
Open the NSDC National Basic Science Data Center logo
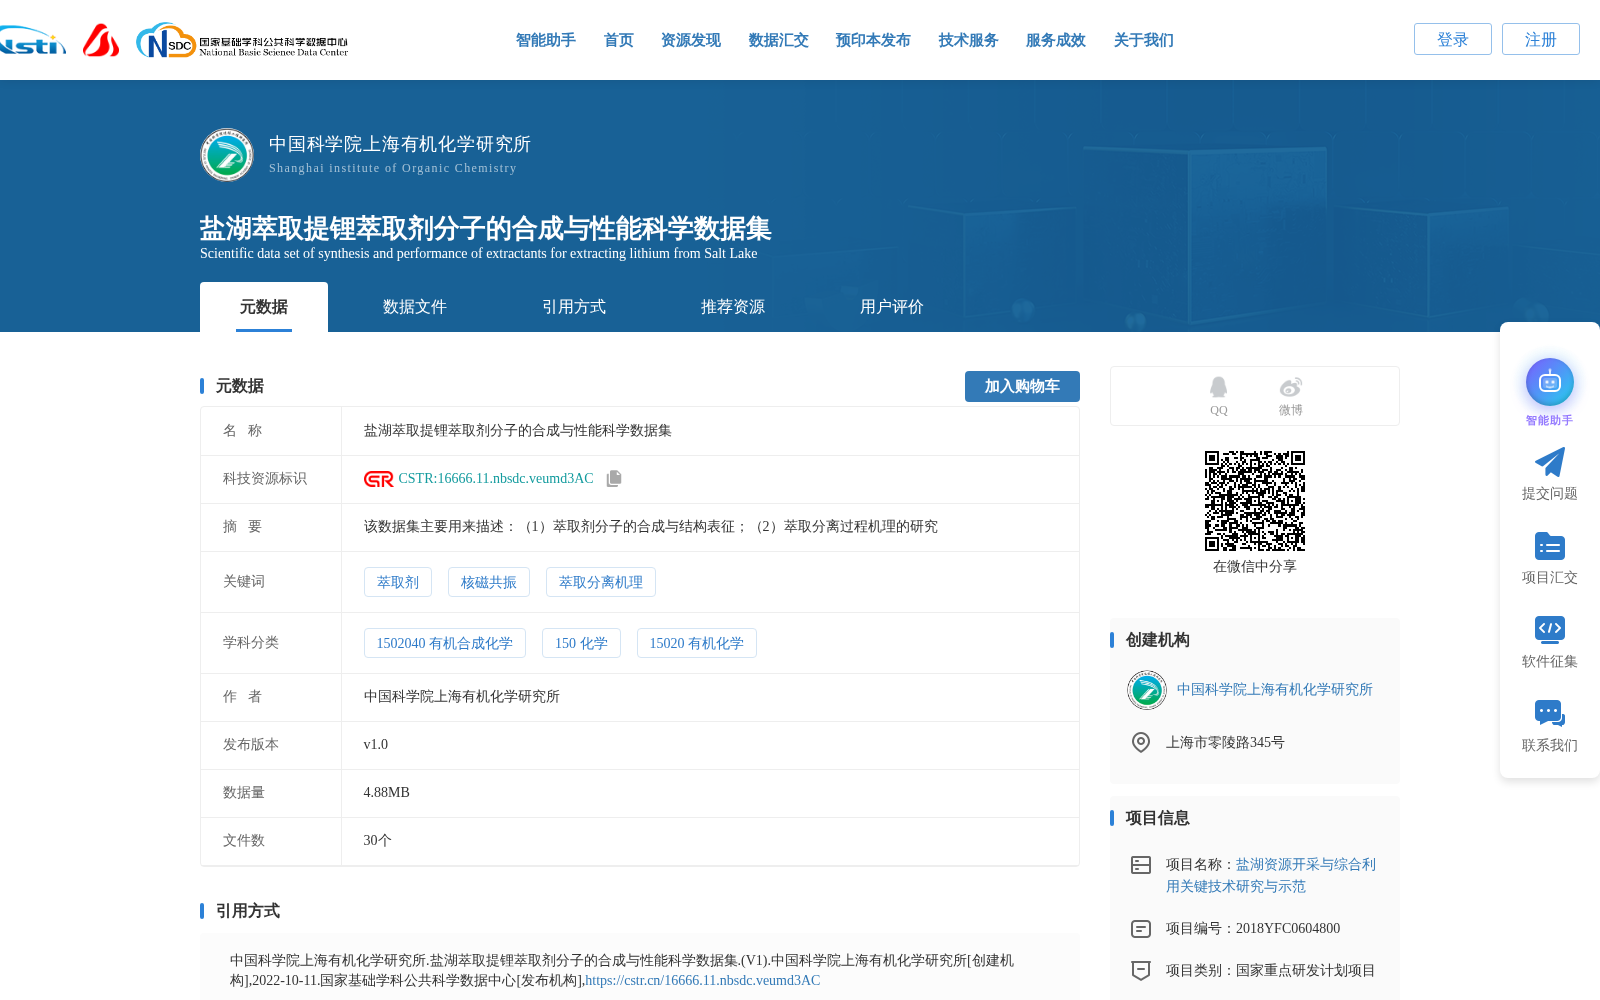242,41
